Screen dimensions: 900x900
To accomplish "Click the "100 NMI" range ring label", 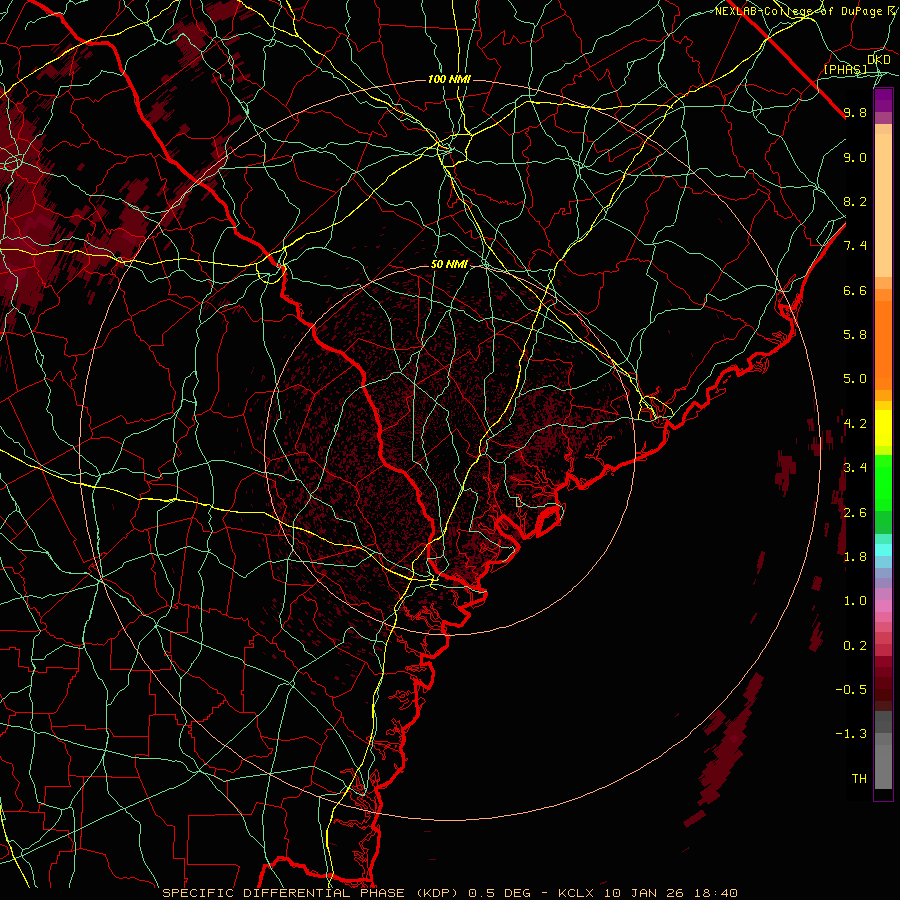I will pos(449,79).
